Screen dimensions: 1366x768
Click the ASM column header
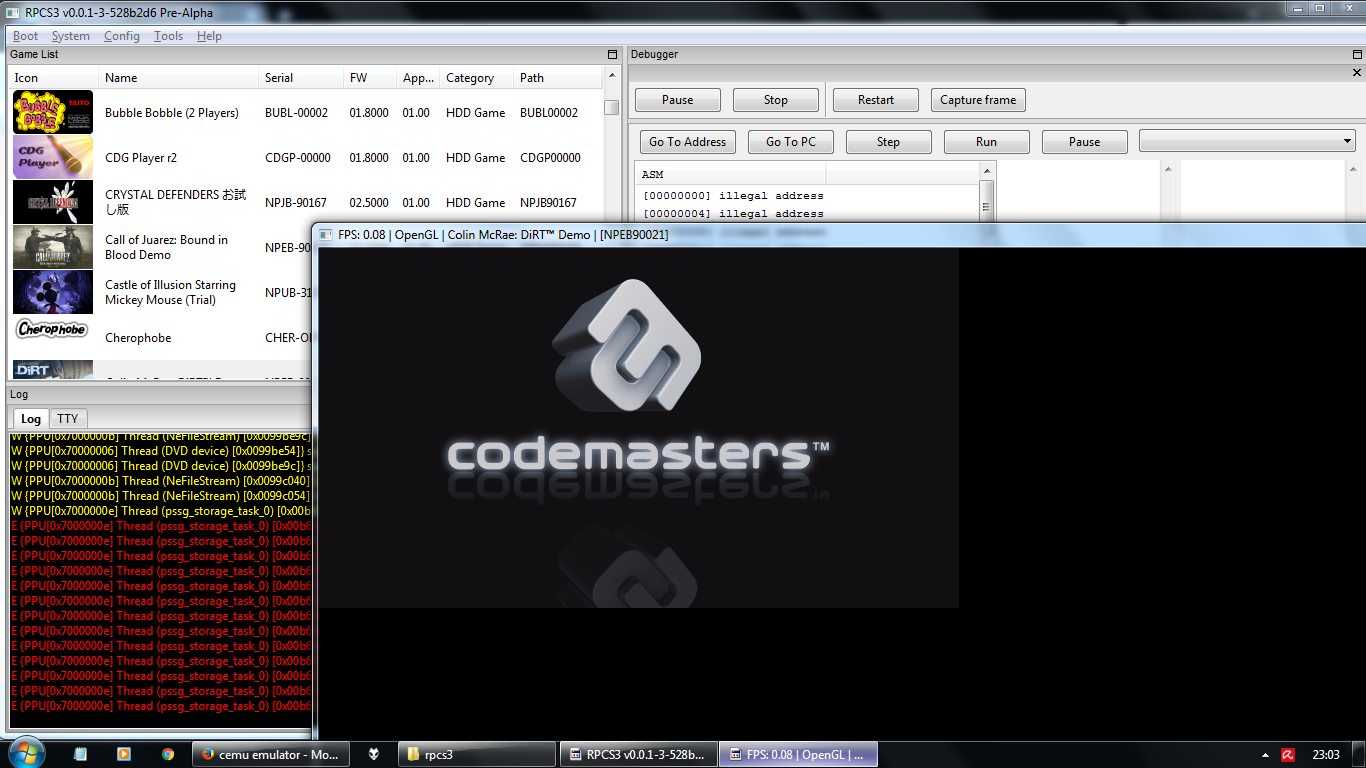point(731,175)
